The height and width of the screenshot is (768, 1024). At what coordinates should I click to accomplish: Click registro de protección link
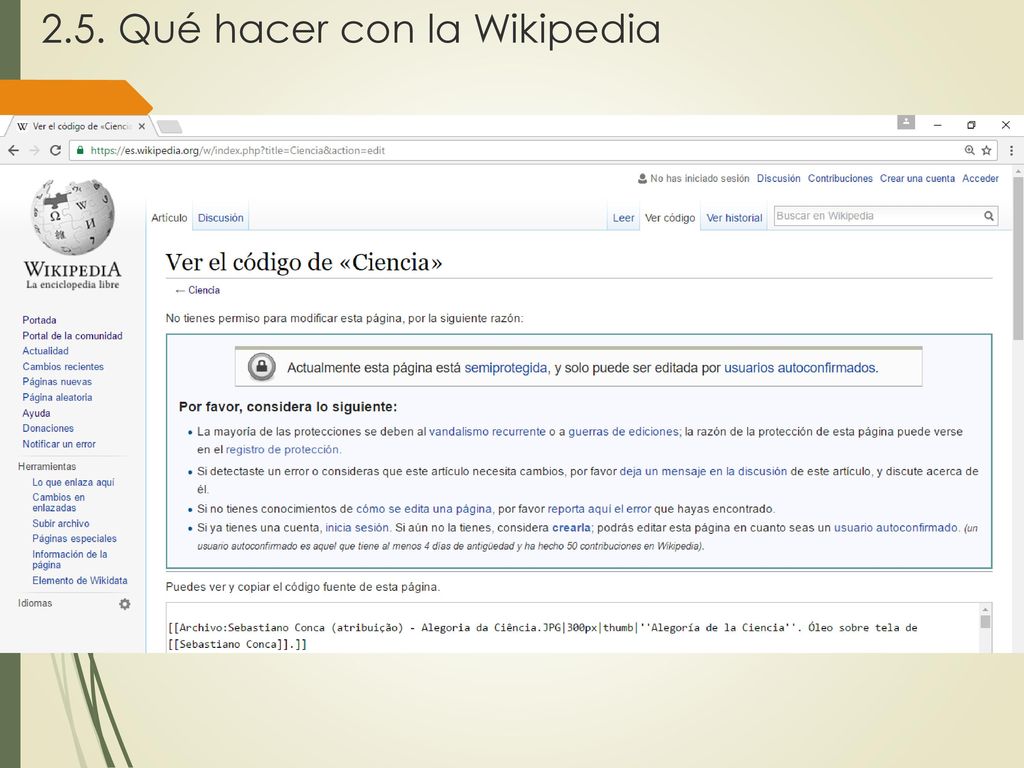tap(283, 449)
